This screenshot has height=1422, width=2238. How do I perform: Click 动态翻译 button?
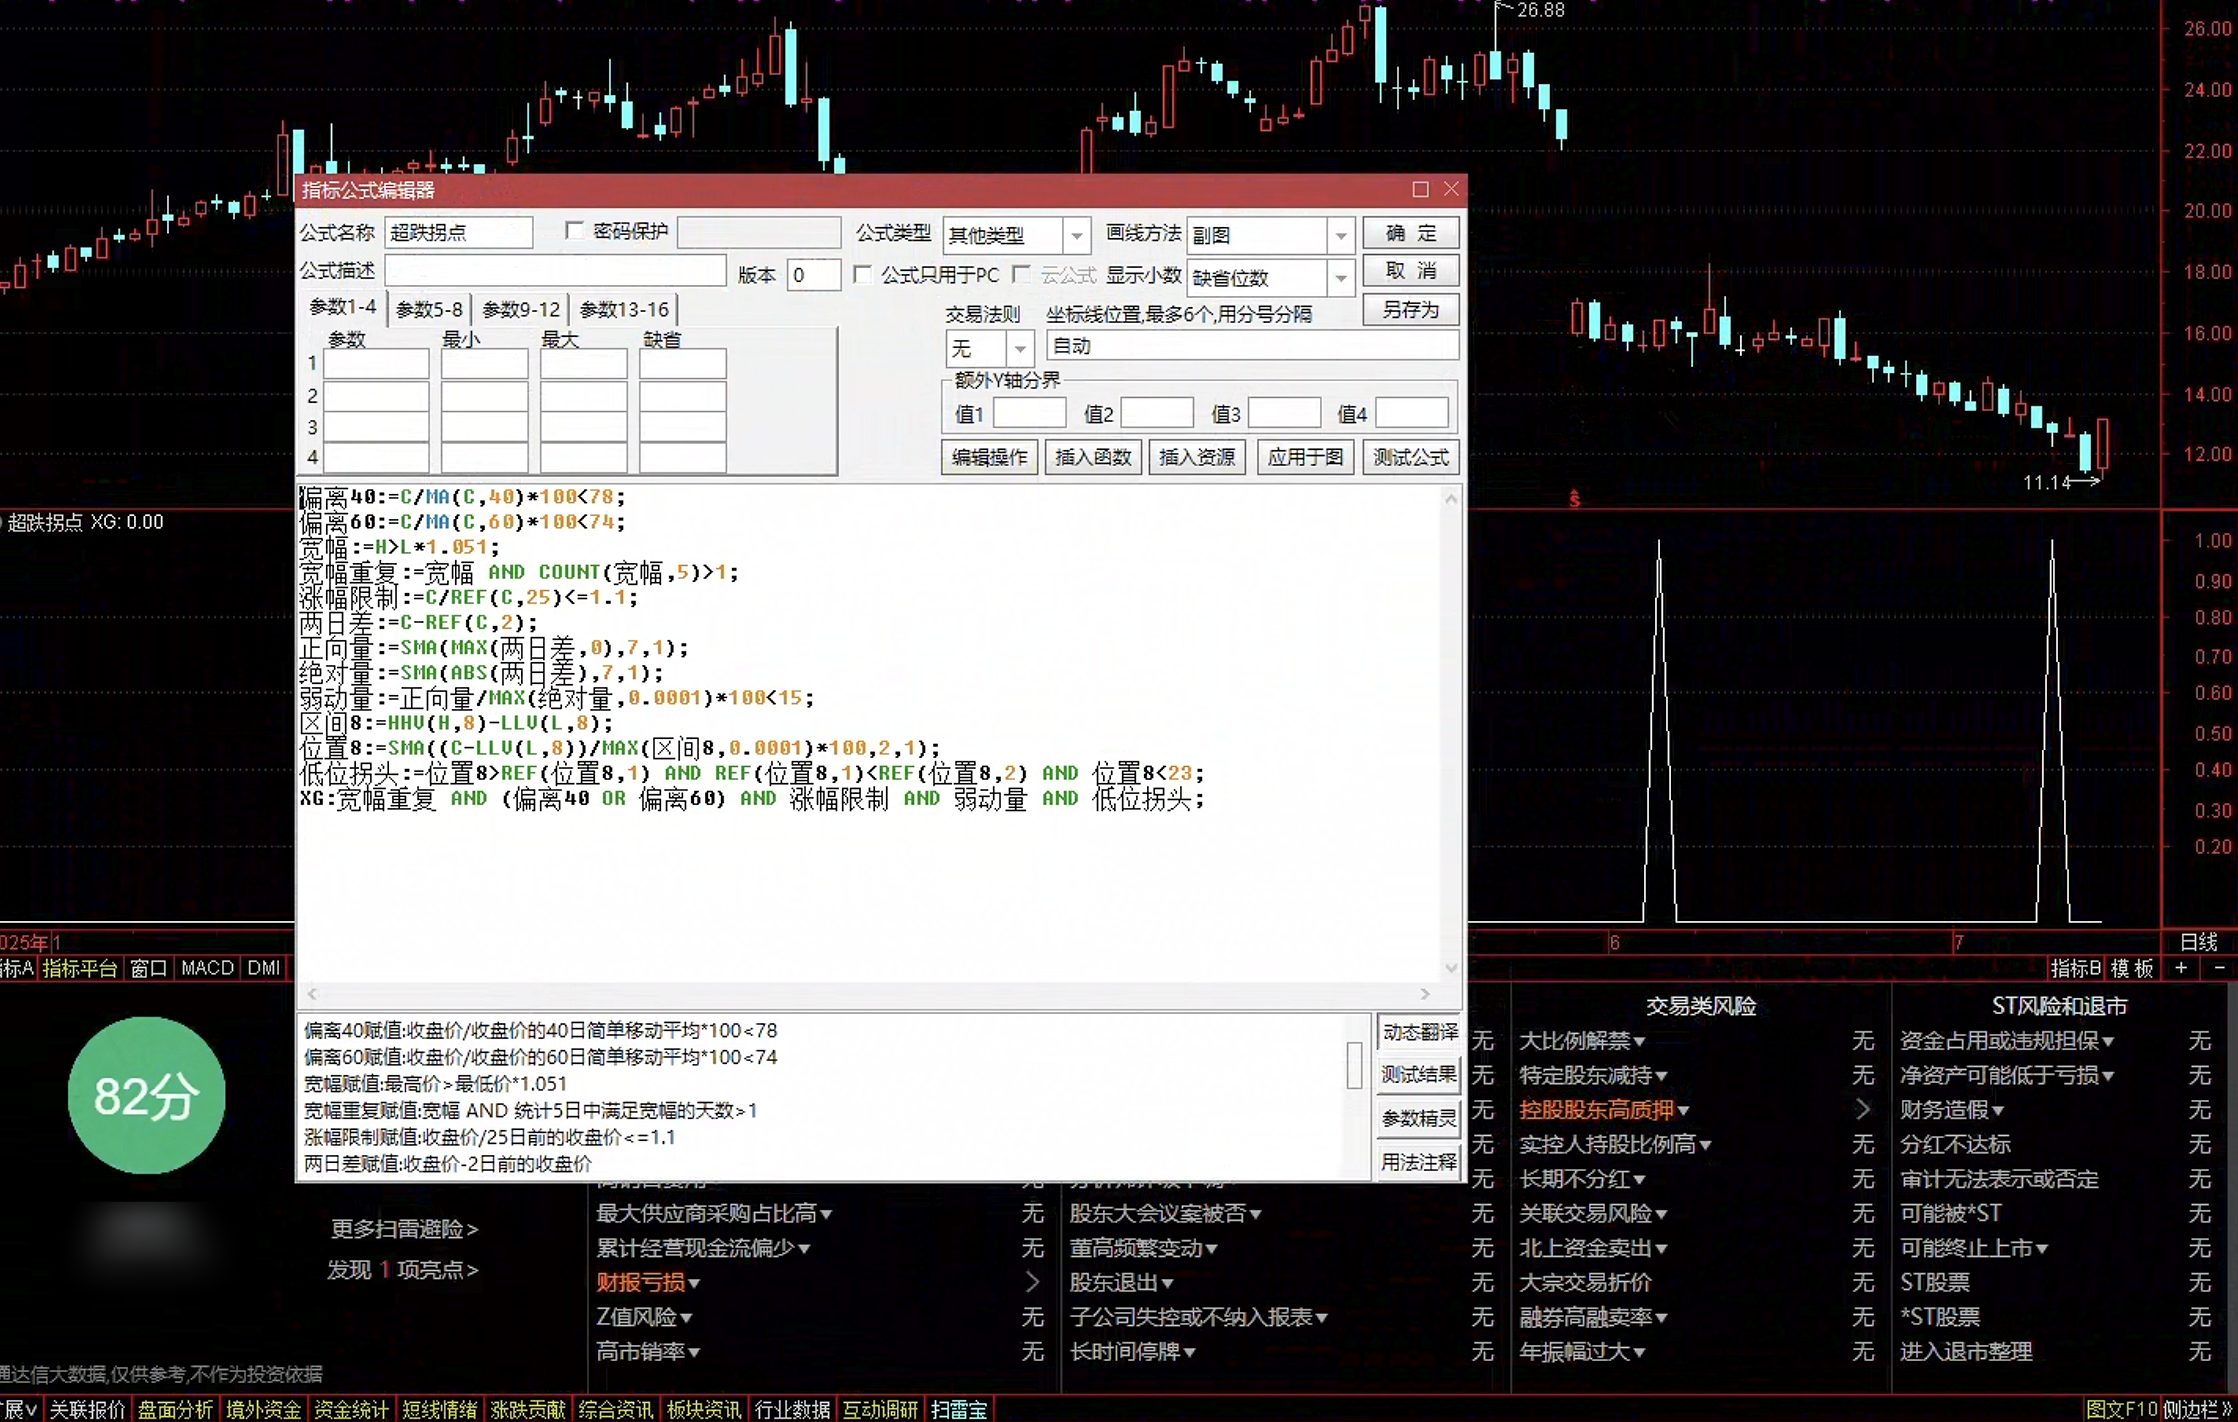(x=1419, y=1031)
